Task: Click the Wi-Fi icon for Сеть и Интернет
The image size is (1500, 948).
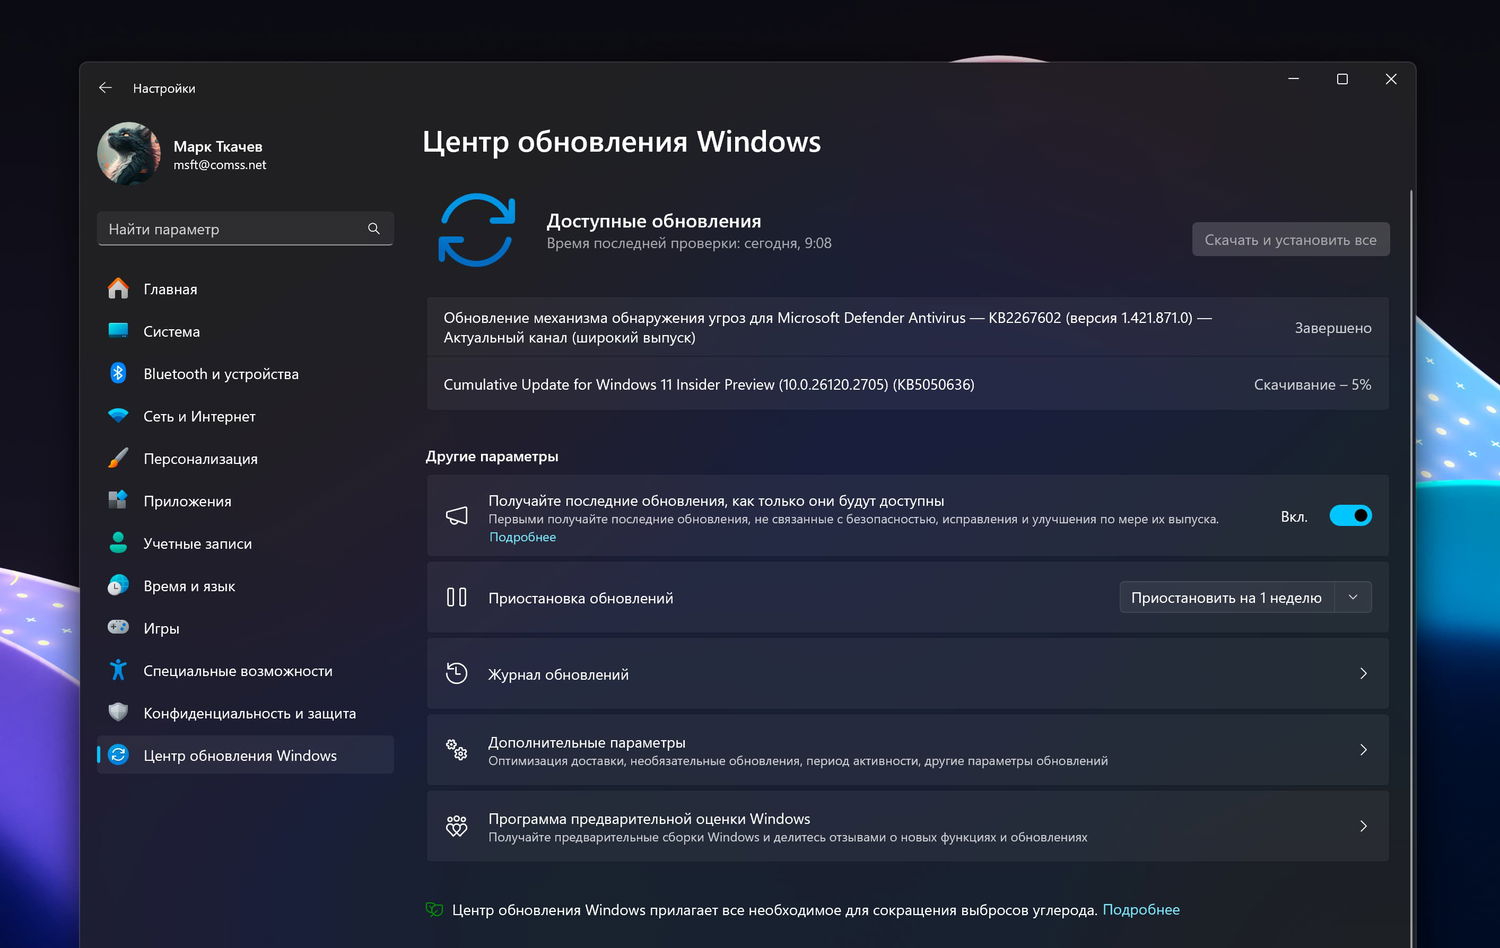Action: point(118,416)
